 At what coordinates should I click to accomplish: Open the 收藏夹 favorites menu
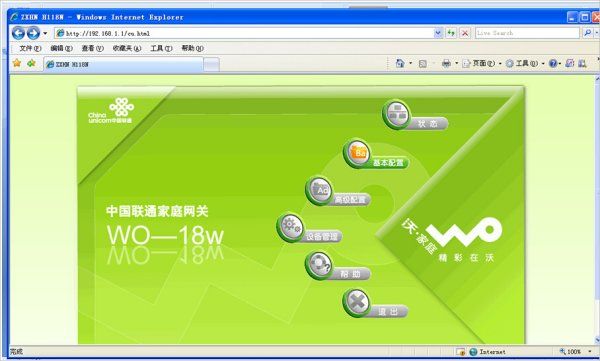point(127,48)
